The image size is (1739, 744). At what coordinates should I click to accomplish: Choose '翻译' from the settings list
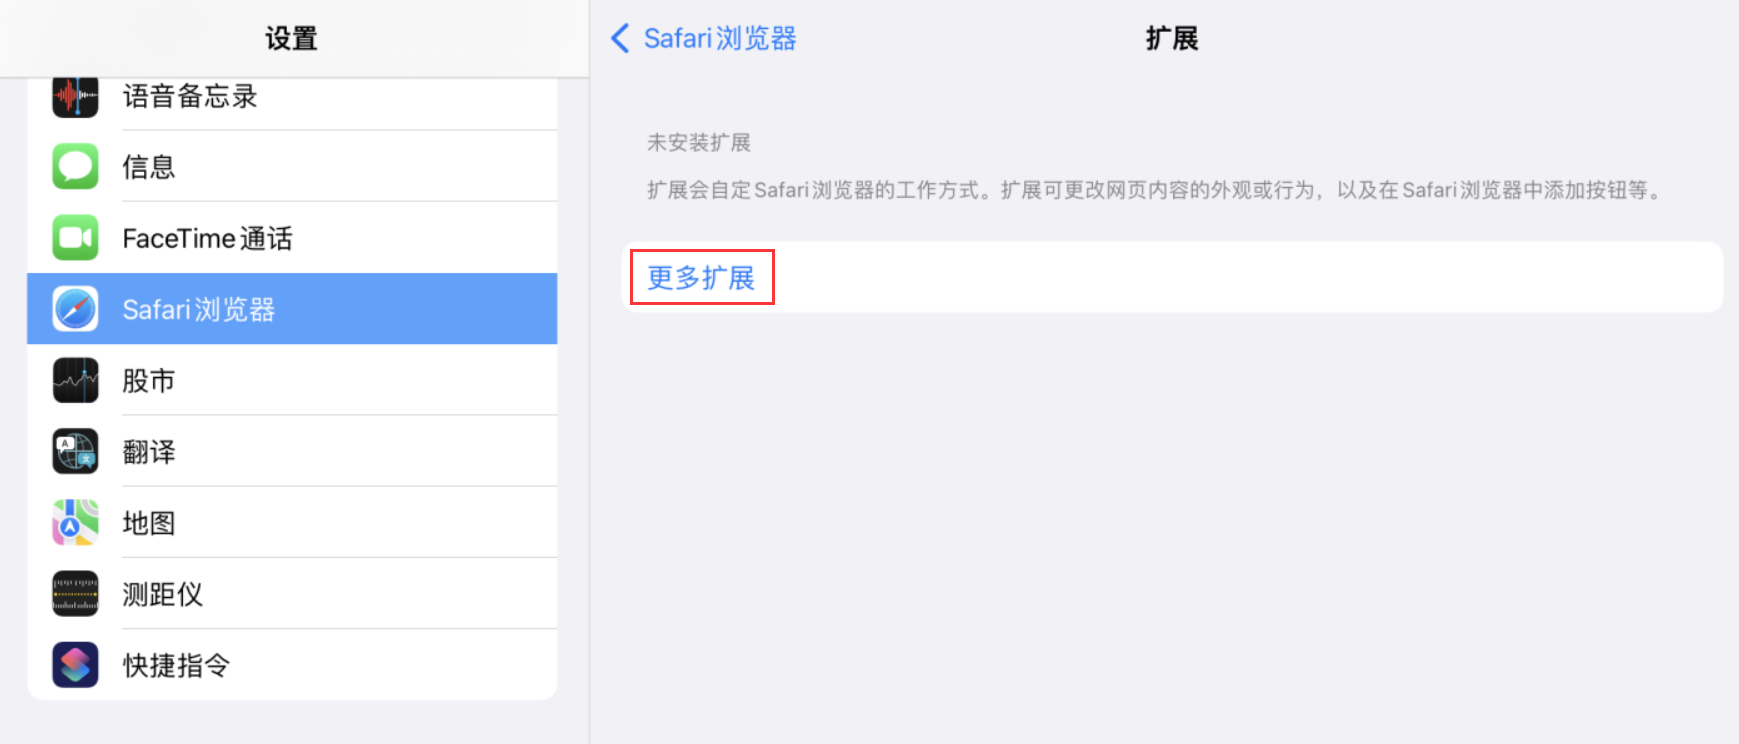(x=149, y=452)
